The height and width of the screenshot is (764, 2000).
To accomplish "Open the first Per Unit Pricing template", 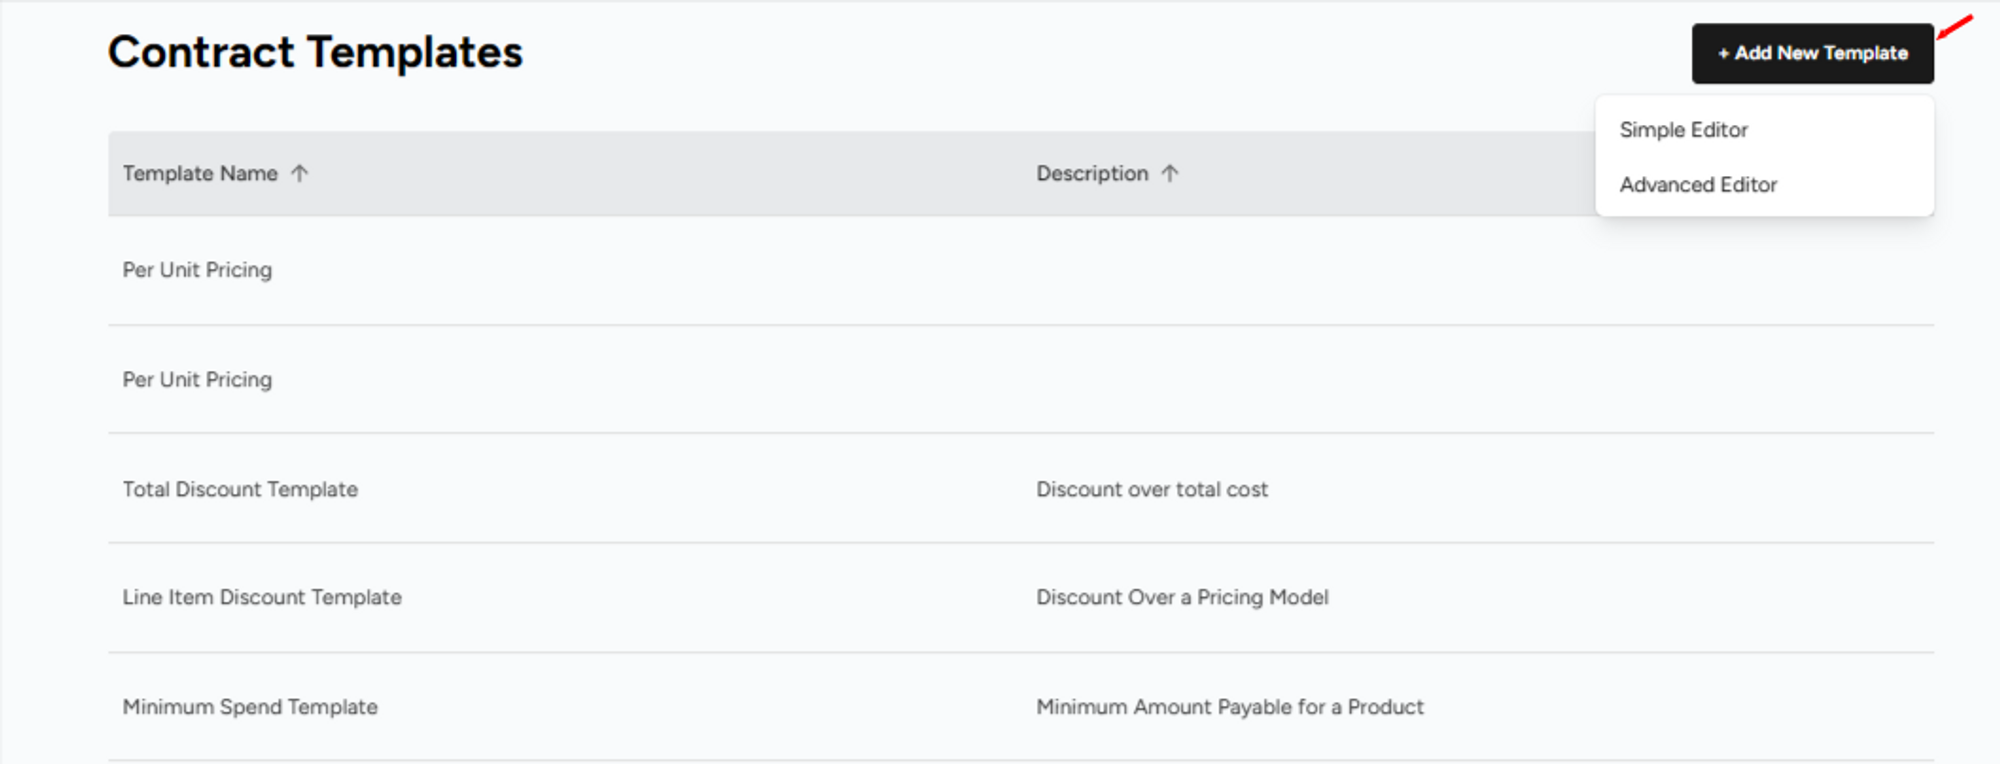I will [x=197, y=270].
